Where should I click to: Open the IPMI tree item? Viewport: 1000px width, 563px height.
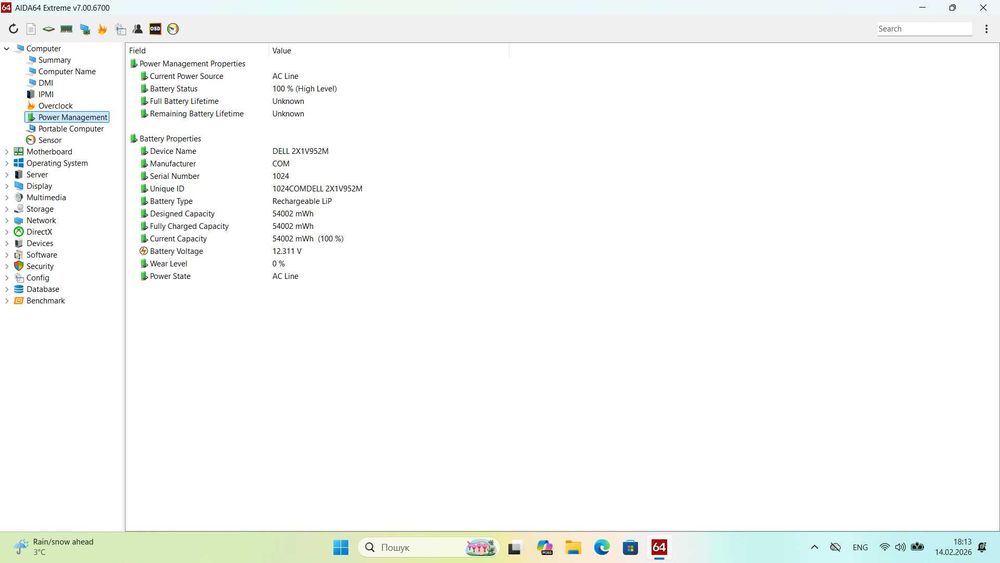[x=45, y=94]
